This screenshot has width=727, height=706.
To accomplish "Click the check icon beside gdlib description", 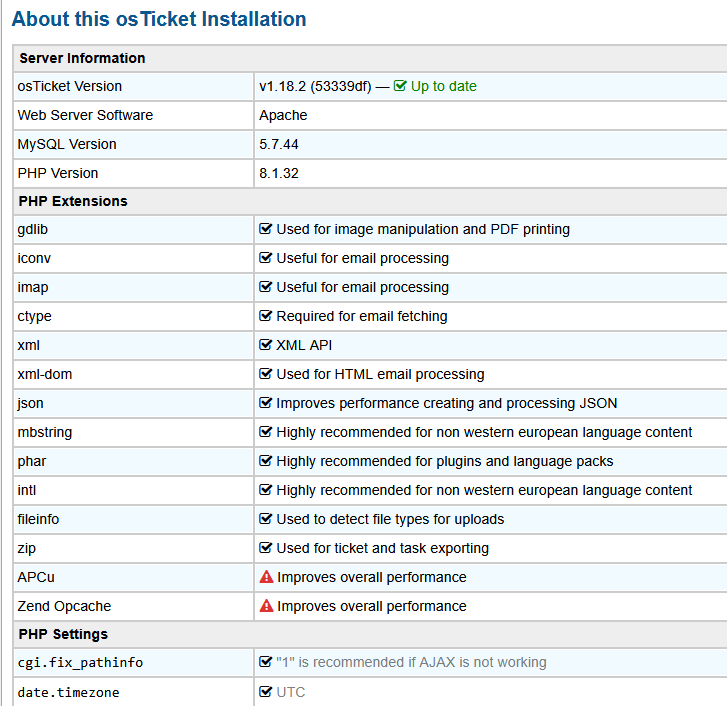I will [266, 229].
